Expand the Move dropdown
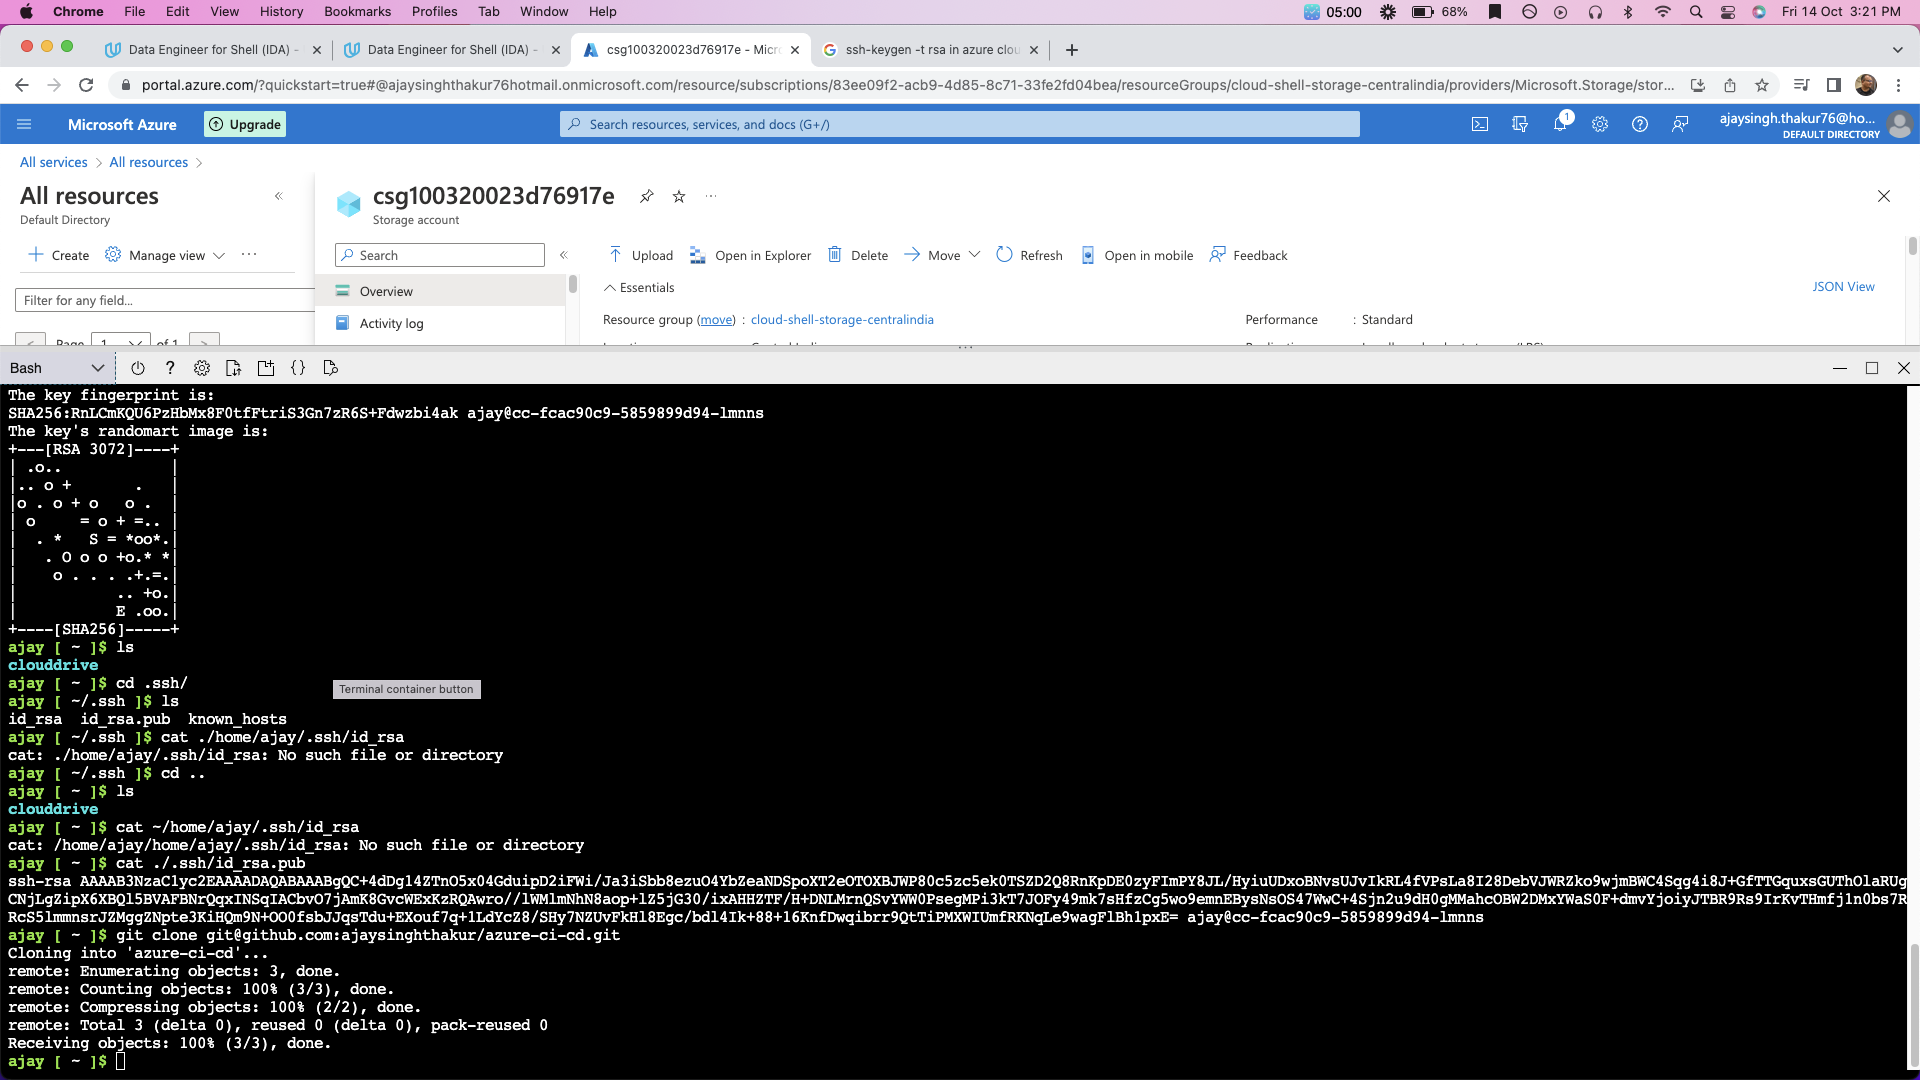 tap(974, 255)
